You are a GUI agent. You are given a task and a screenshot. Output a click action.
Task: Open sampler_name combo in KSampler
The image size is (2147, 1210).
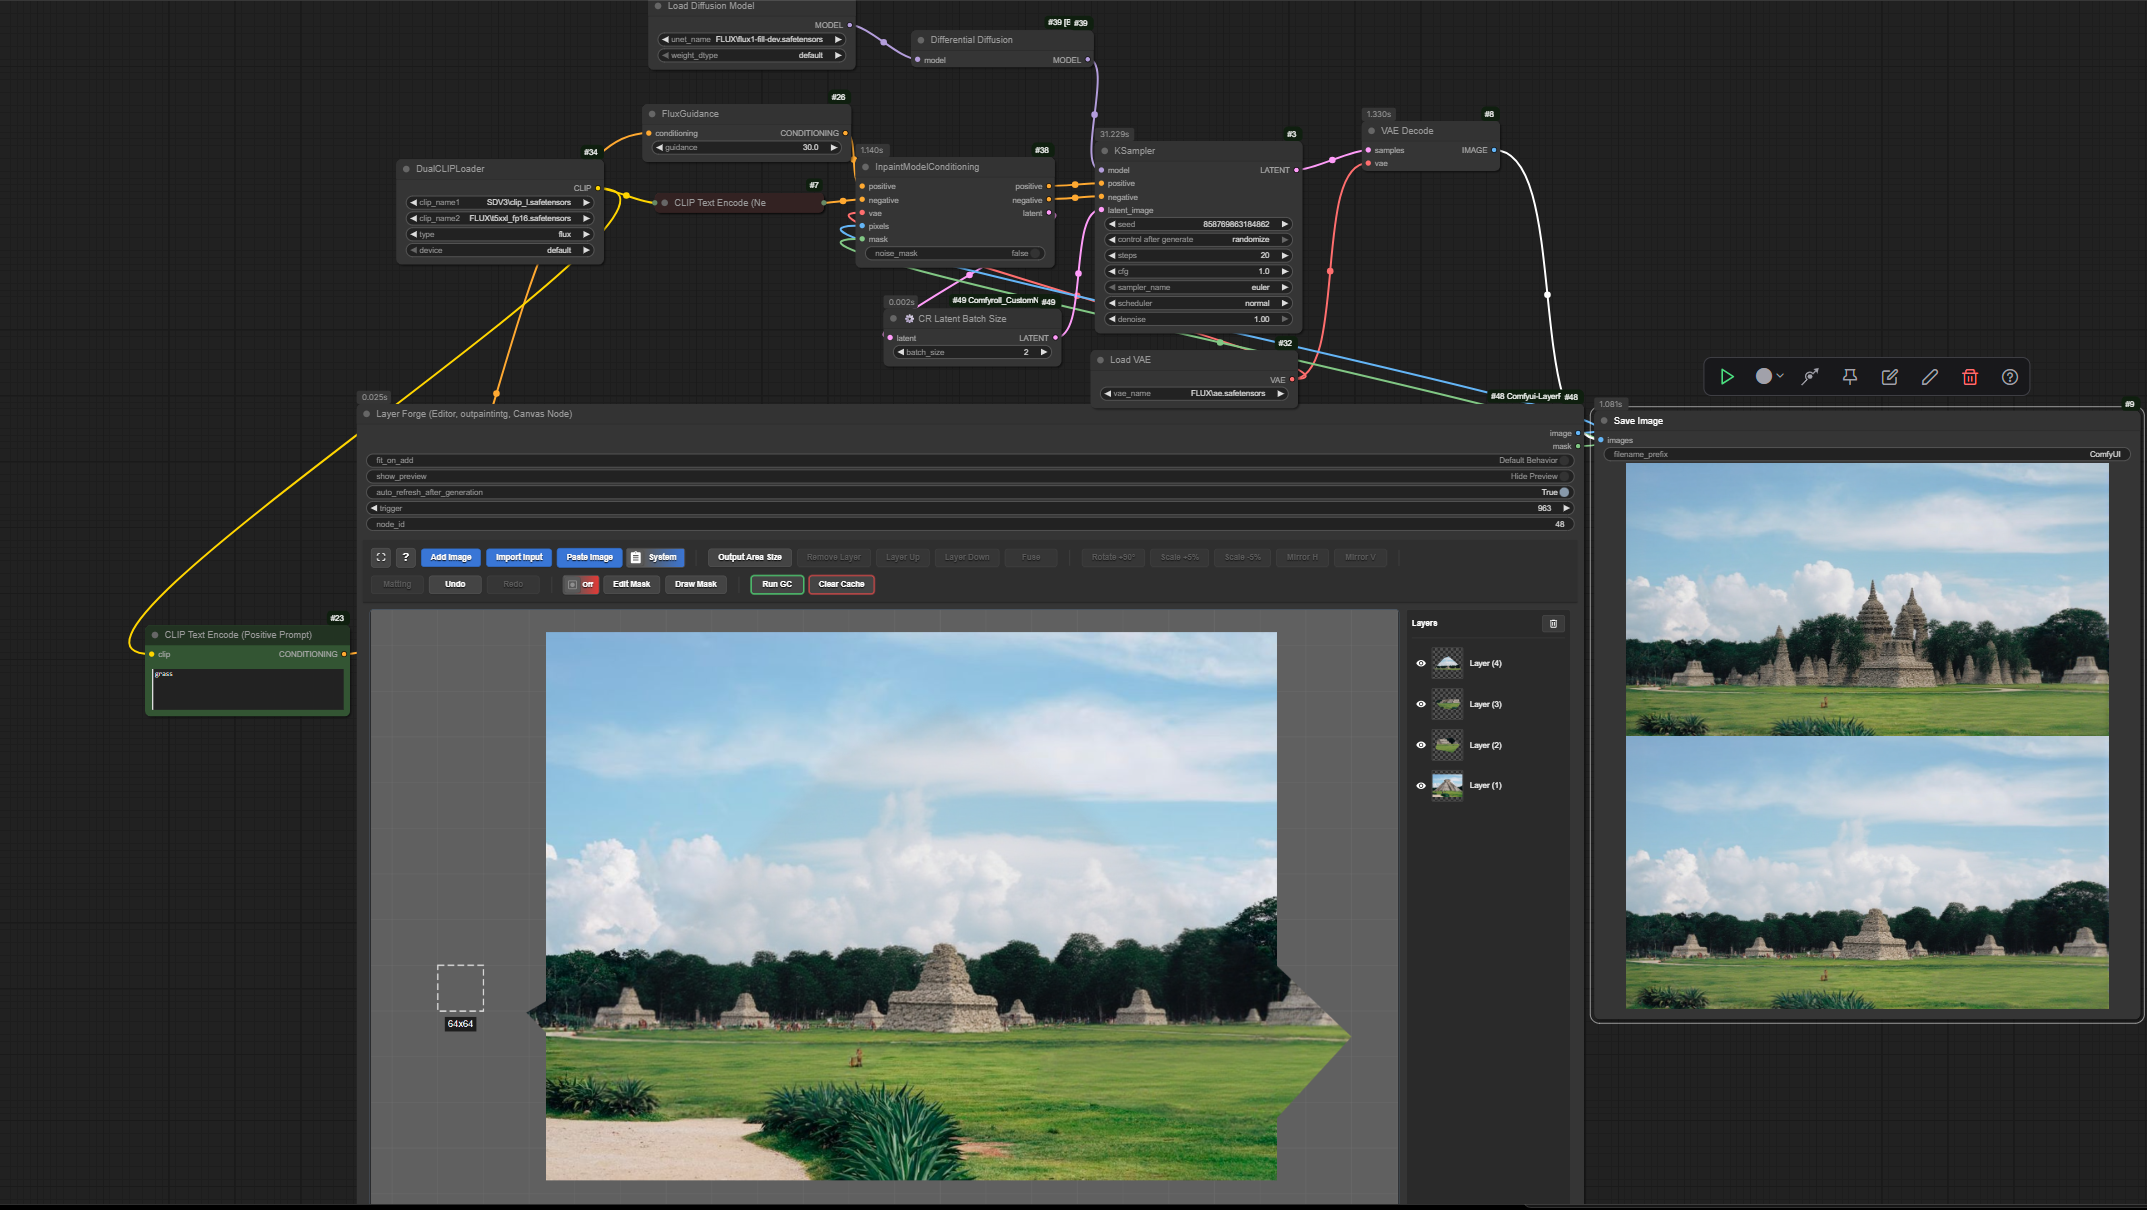point(1198,287)
